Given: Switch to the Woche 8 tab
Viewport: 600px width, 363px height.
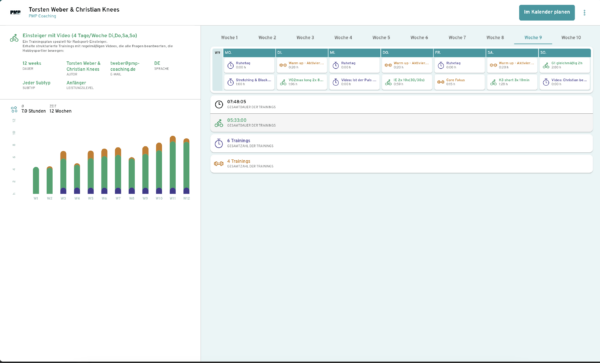Looking at the screenshot, I should click(495, 37).
